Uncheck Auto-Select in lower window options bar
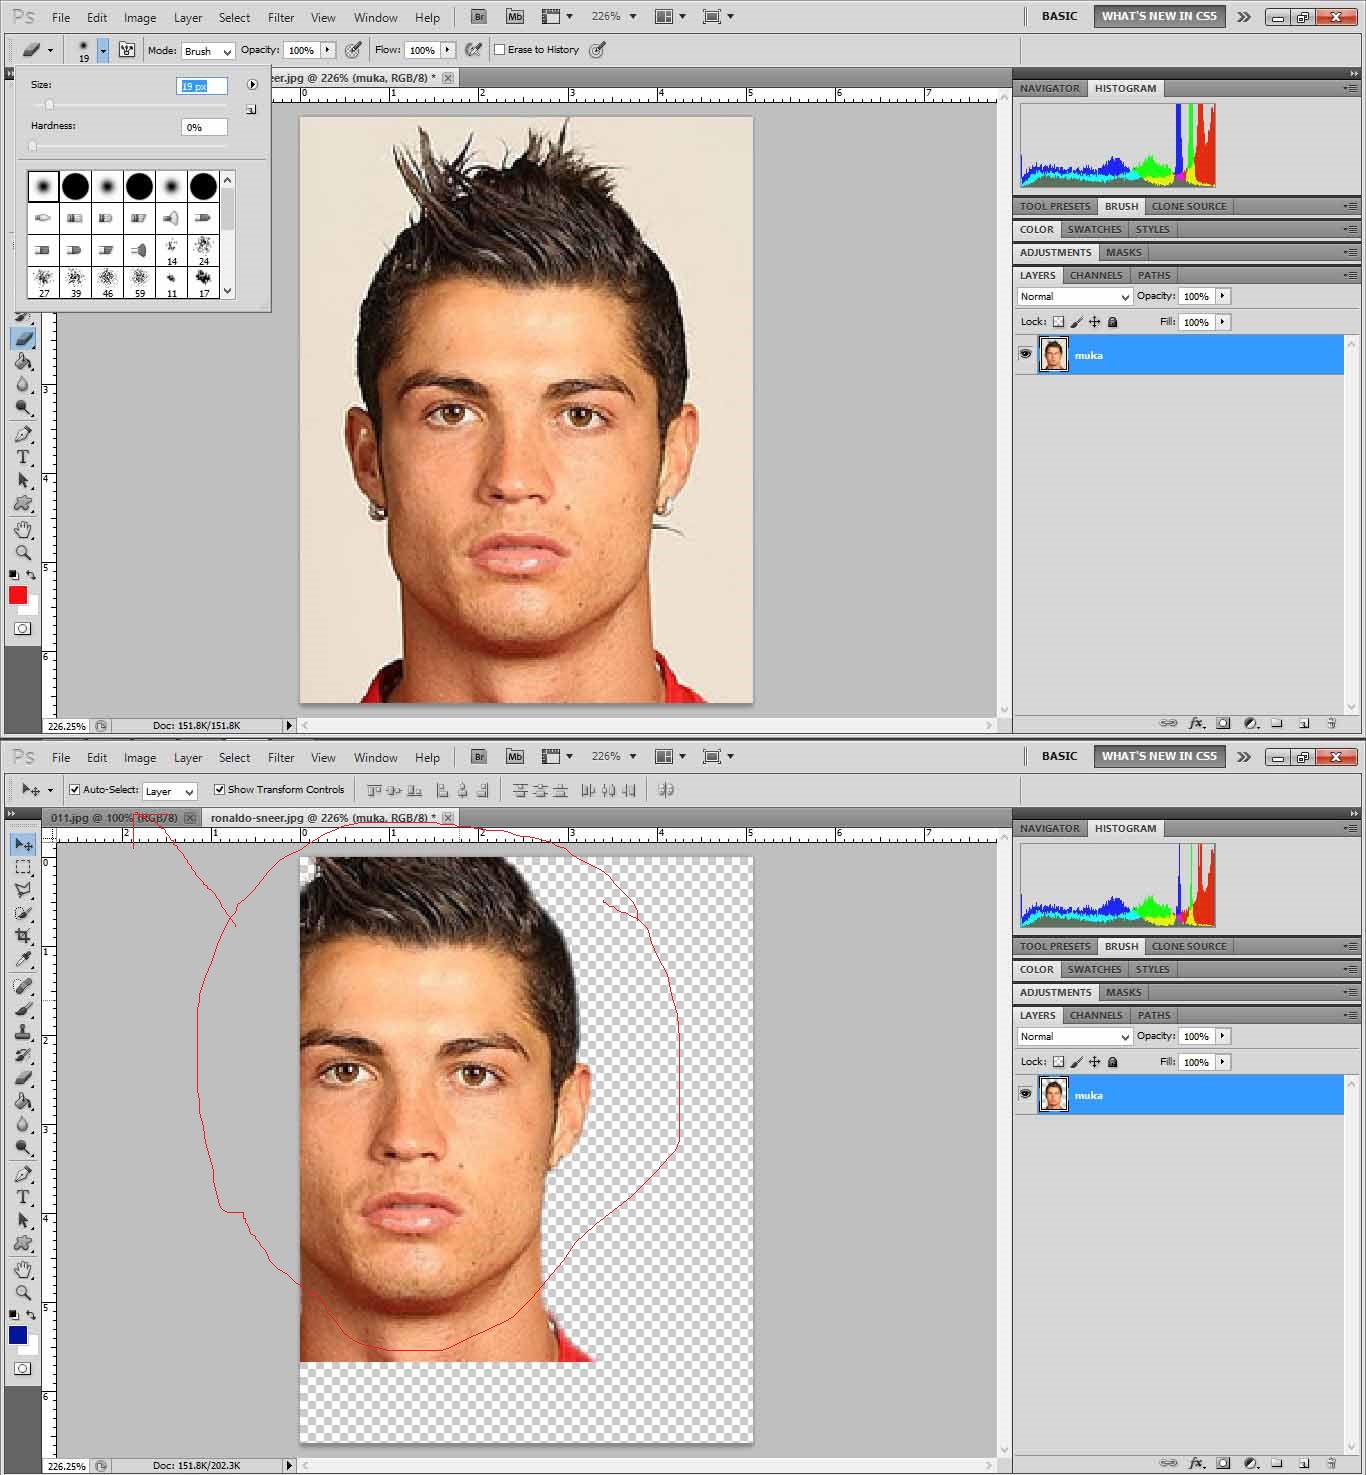Viewport: 1366px width, 1475px height. tap(74, 790)
